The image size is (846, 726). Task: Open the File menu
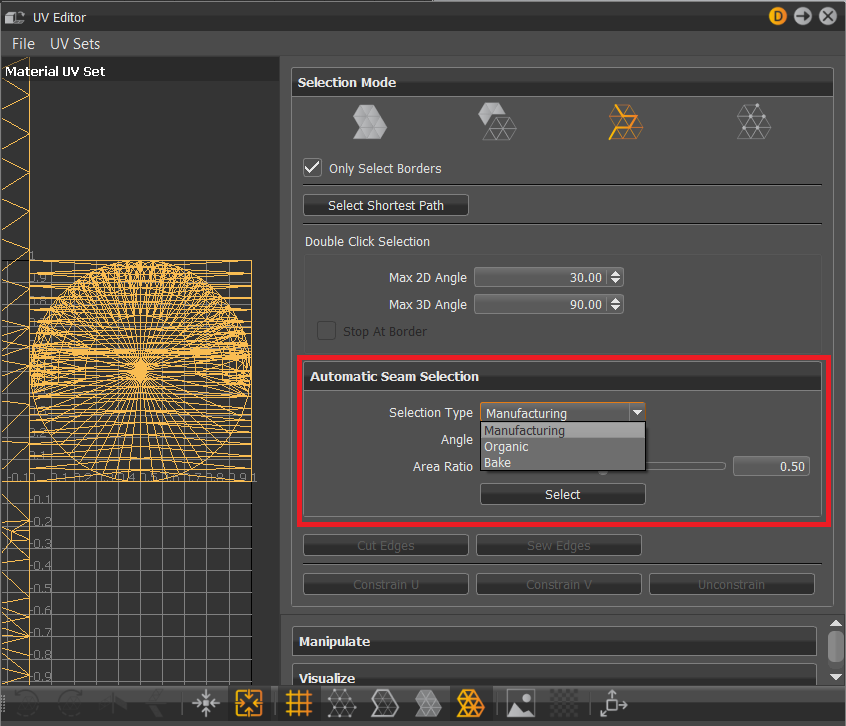[x=23, y=44]
